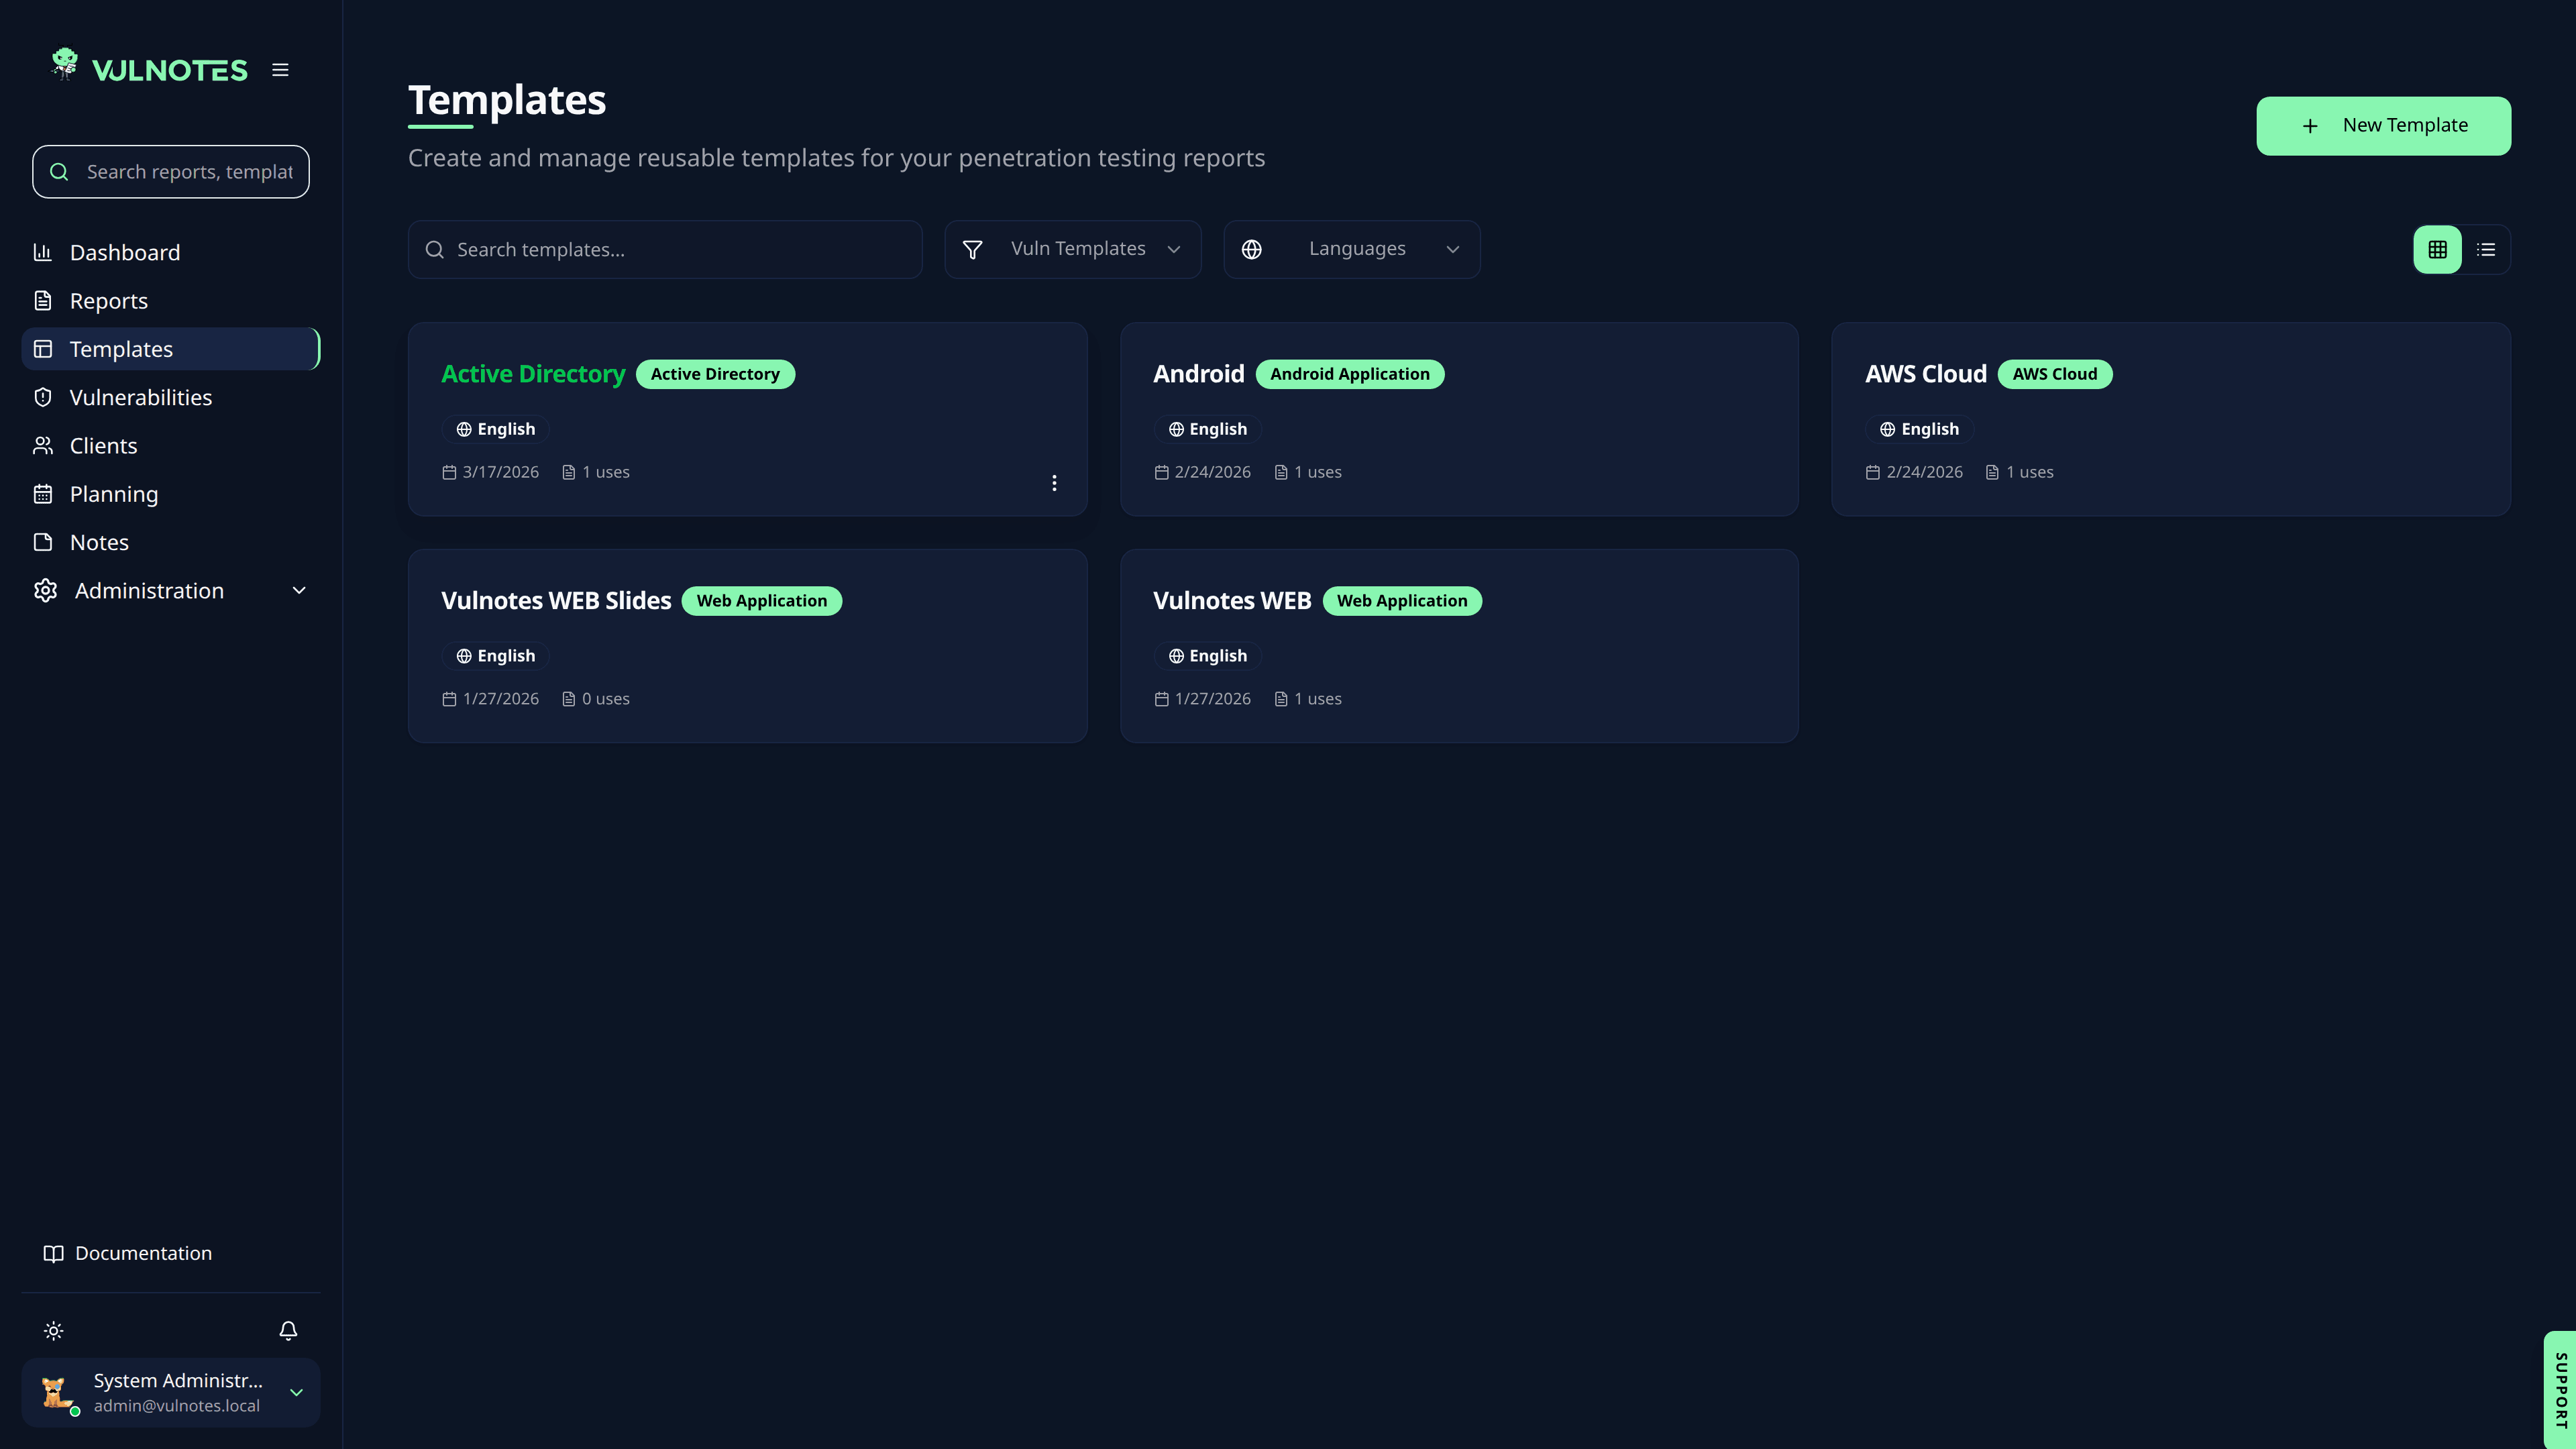Viewport: 2576px width, 1449px height.
Task: Click the Vulnerabilities shield icon
Action: [43, 397]
